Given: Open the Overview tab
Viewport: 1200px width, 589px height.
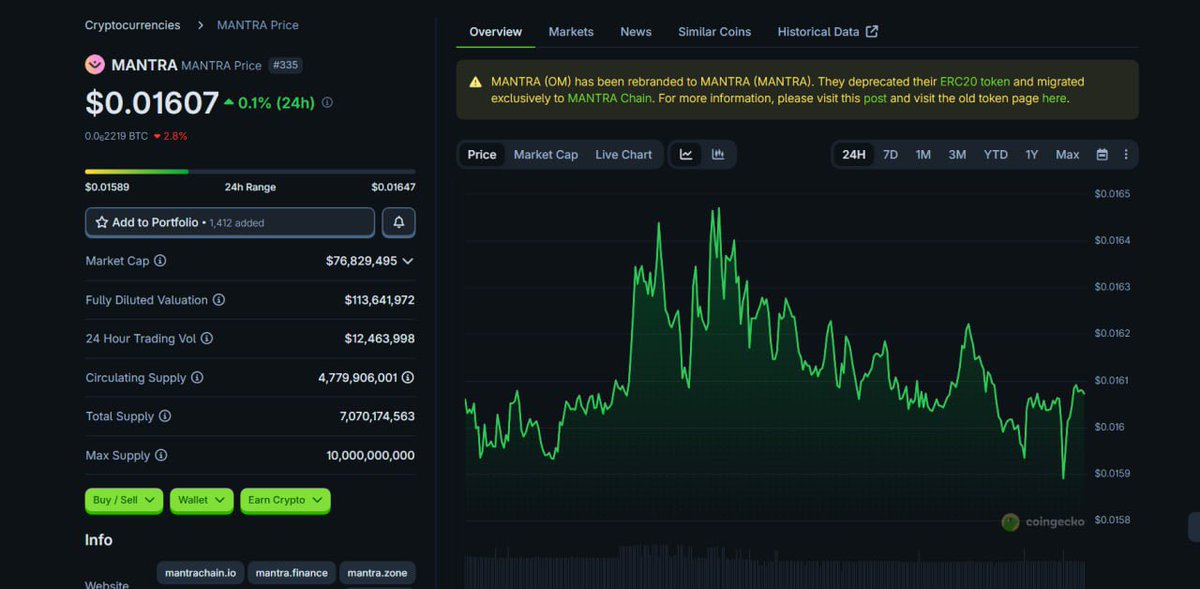Looking at the screenshot, I should (496, 32).
